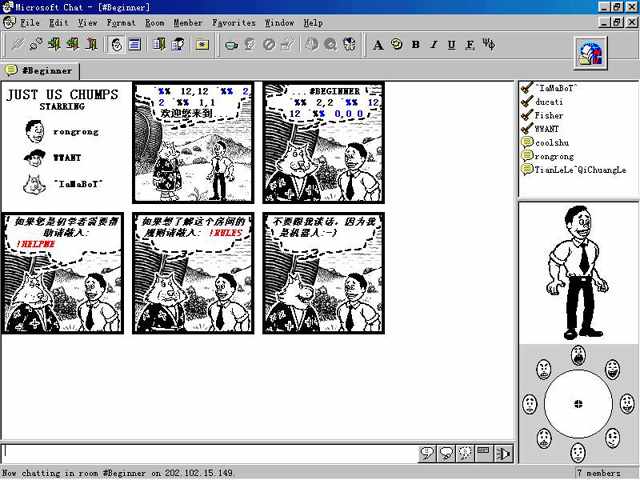Open the Favorites menu
The image size is (640, 480).
233,23
